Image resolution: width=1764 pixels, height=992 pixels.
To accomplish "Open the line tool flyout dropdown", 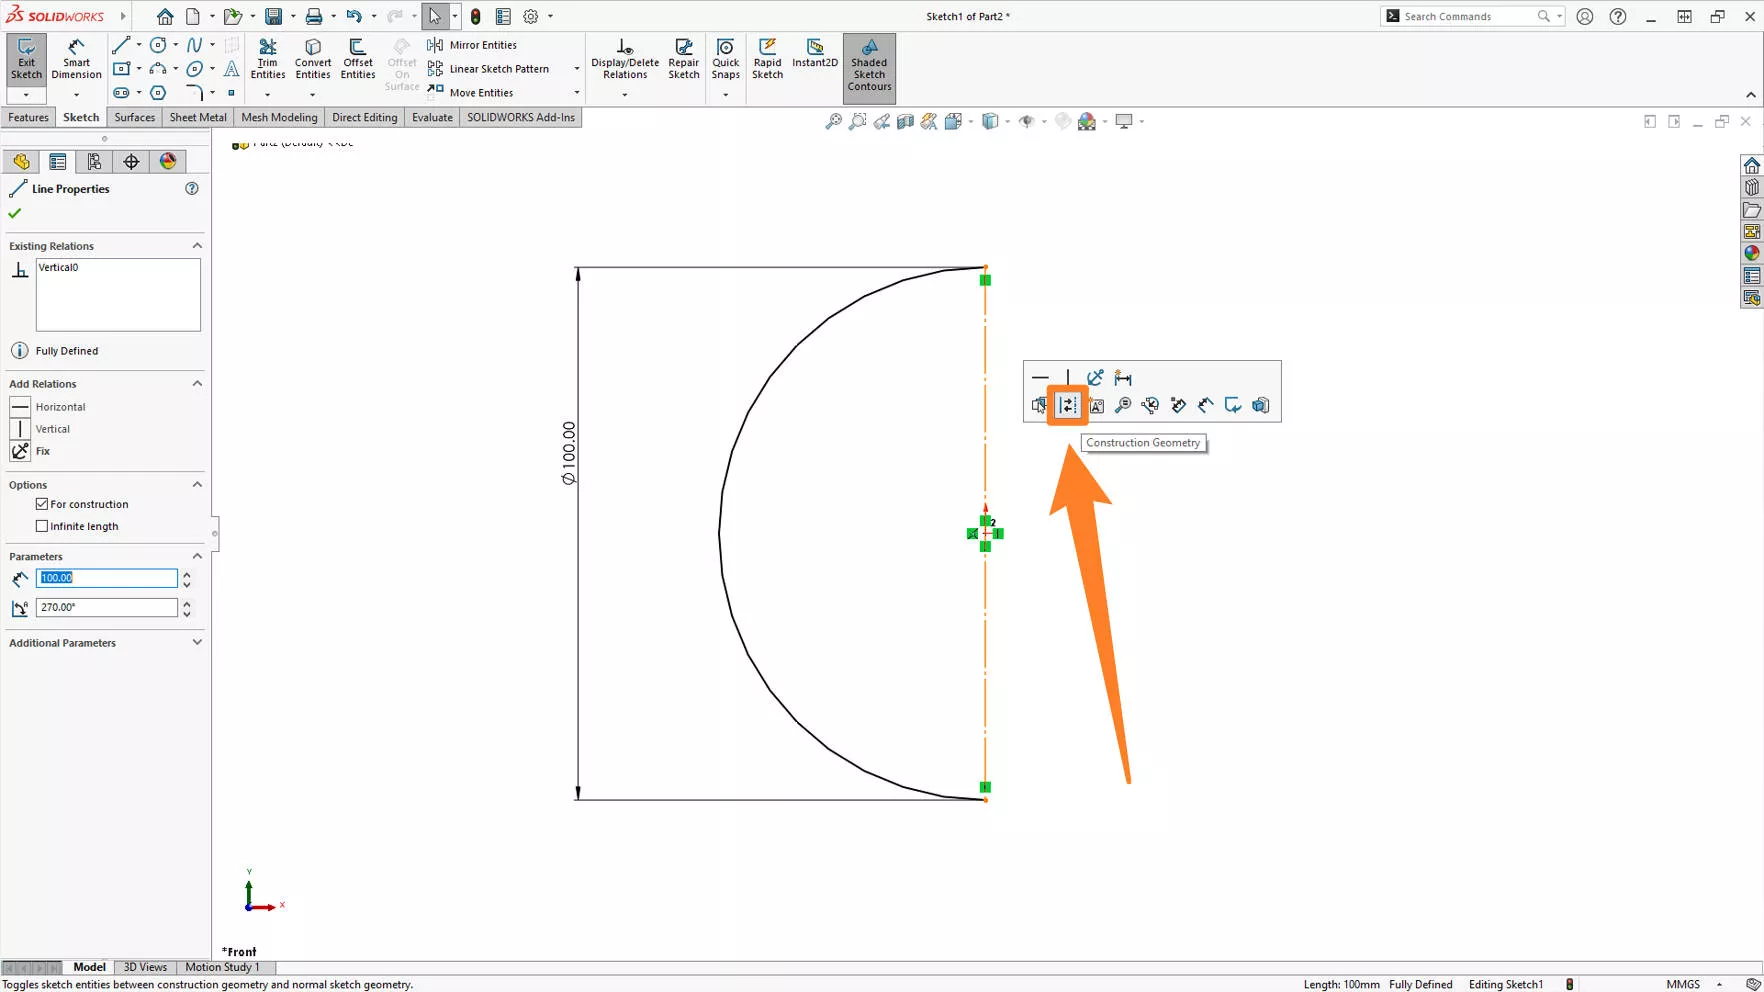I will click(x=138, y=44).
